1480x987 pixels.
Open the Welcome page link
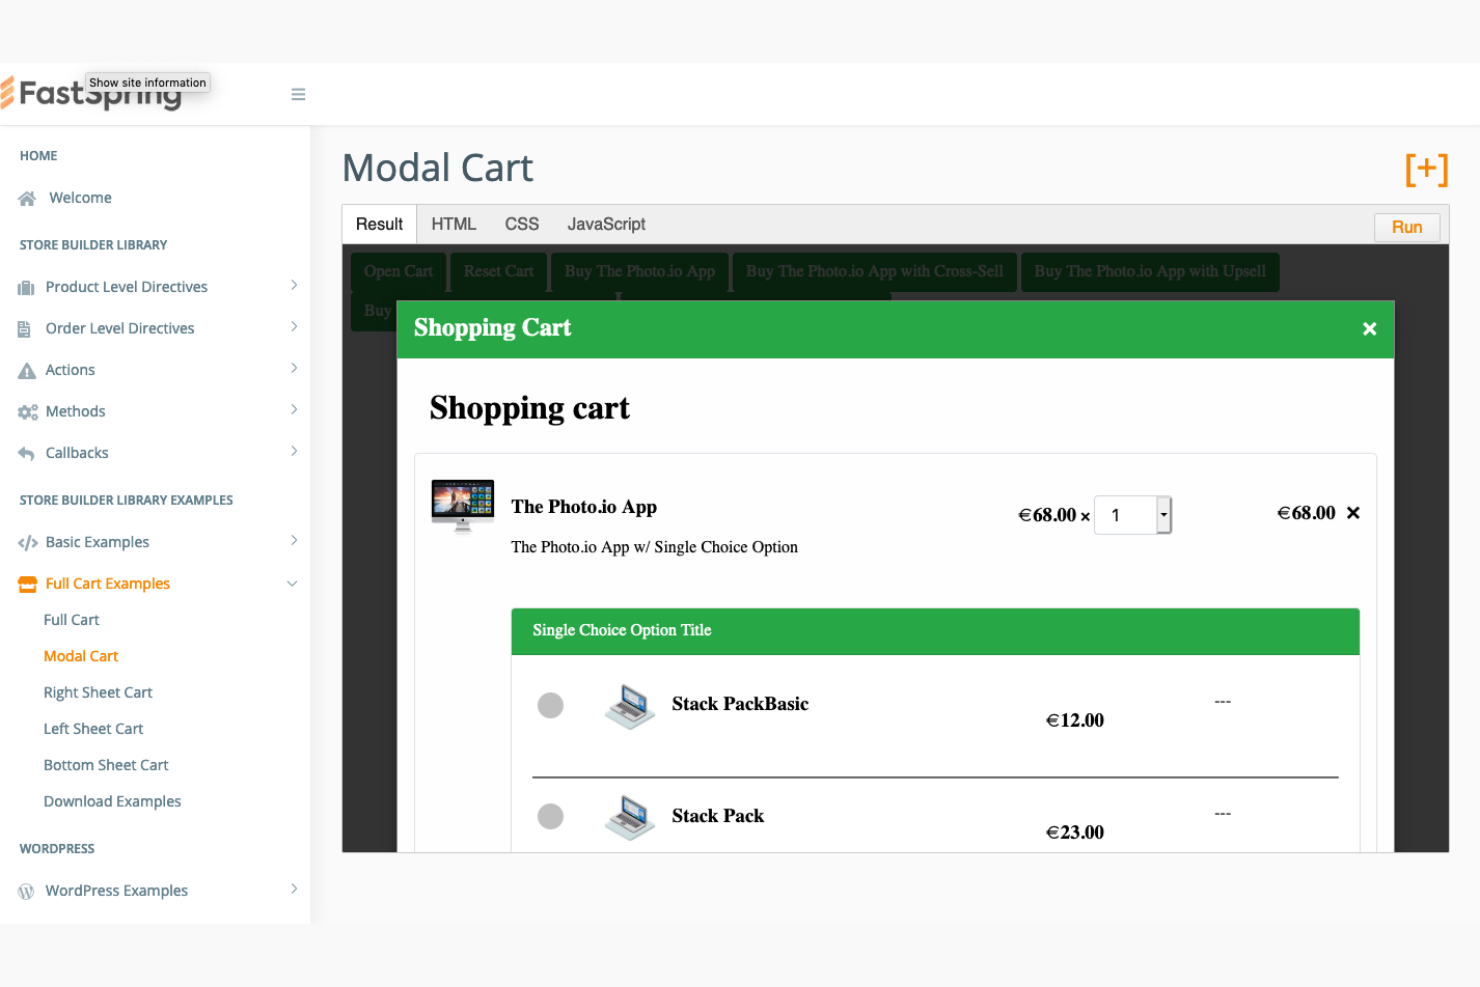coord(80,198)
